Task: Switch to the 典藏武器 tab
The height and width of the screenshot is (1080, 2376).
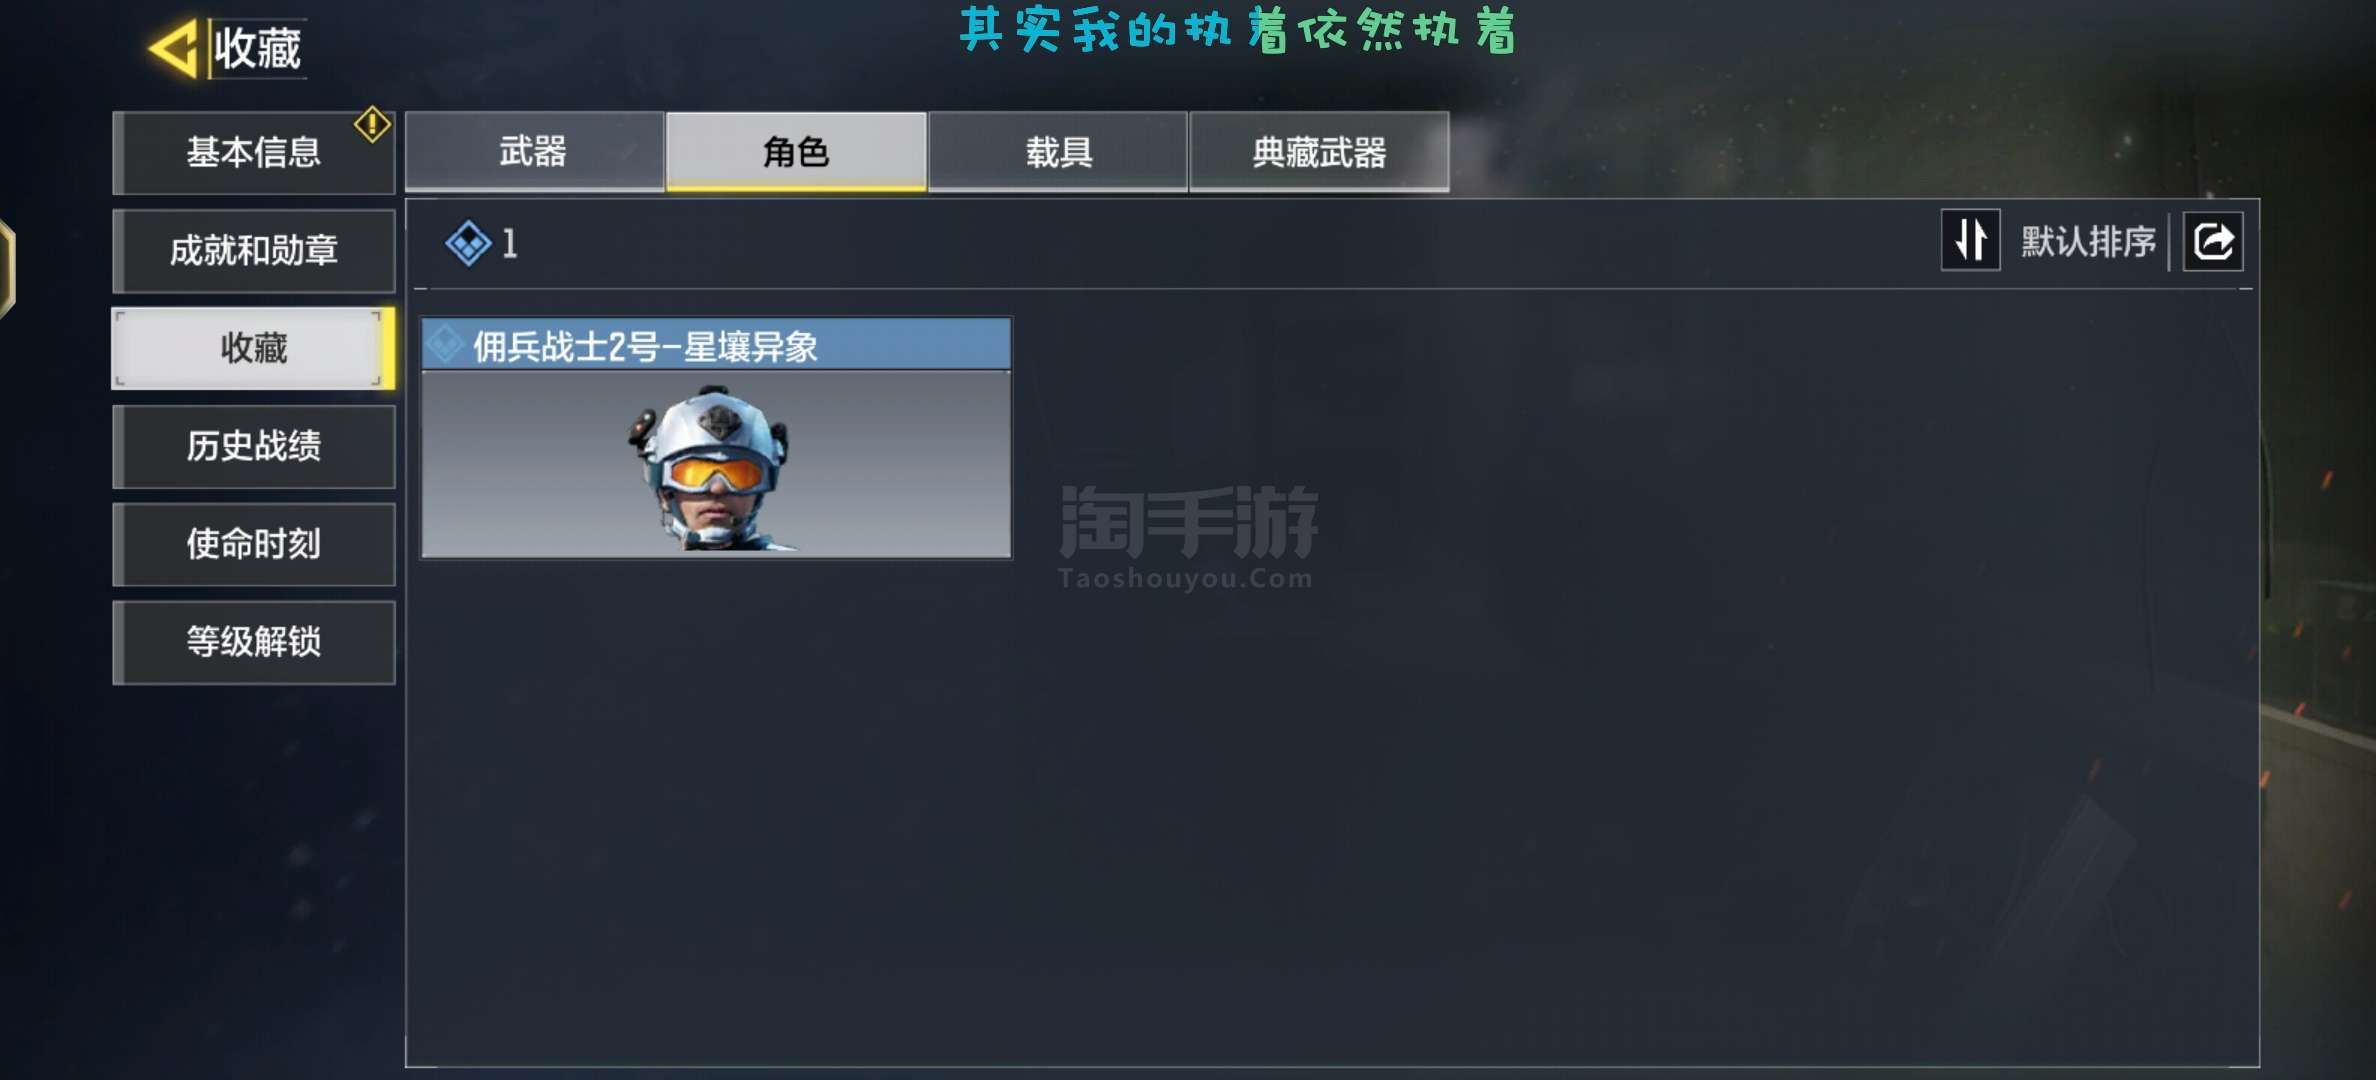Action: (1319, 151)
